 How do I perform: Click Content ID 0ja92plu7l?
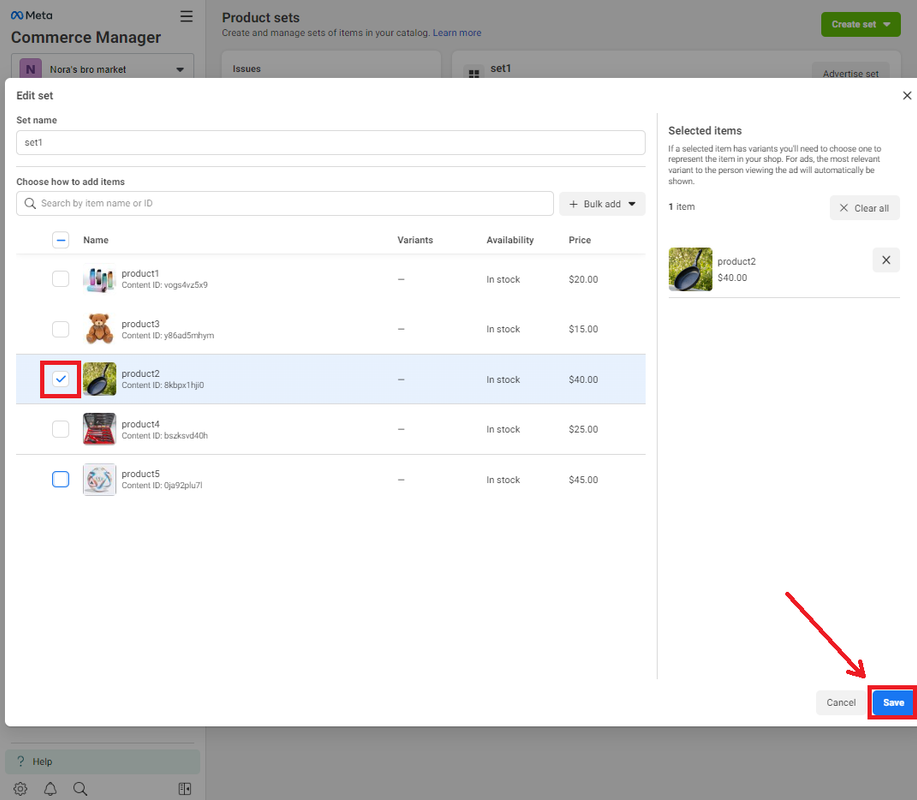coord(162,485)
